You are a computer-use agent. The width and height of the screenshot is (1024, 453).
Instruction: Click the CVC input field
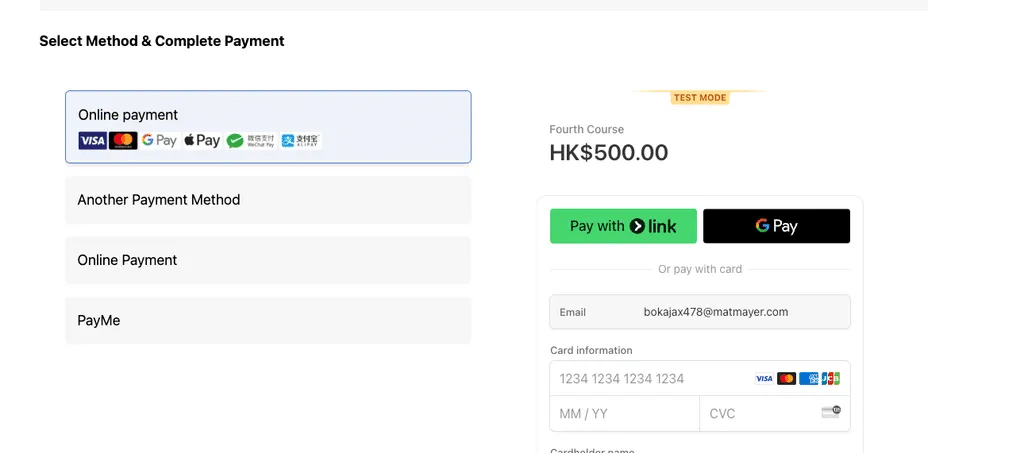click(775, 414)
